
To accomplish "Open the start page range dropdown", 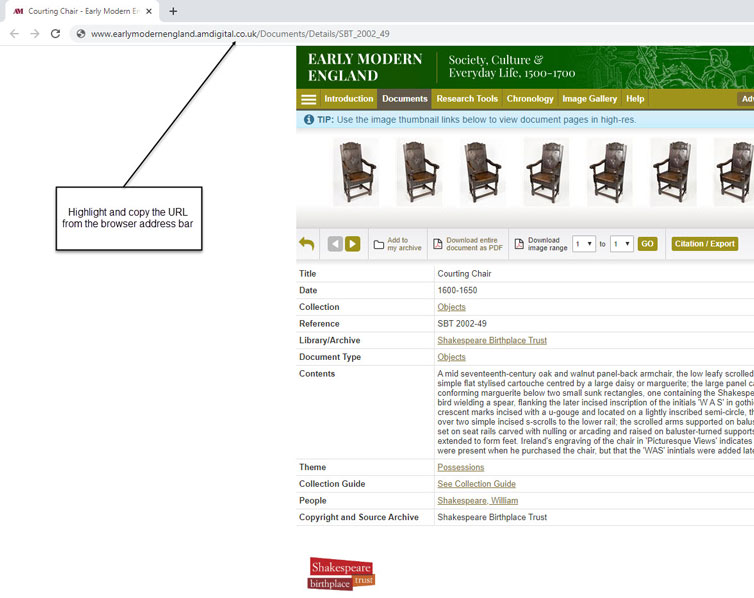I will (x=584, y=244).
